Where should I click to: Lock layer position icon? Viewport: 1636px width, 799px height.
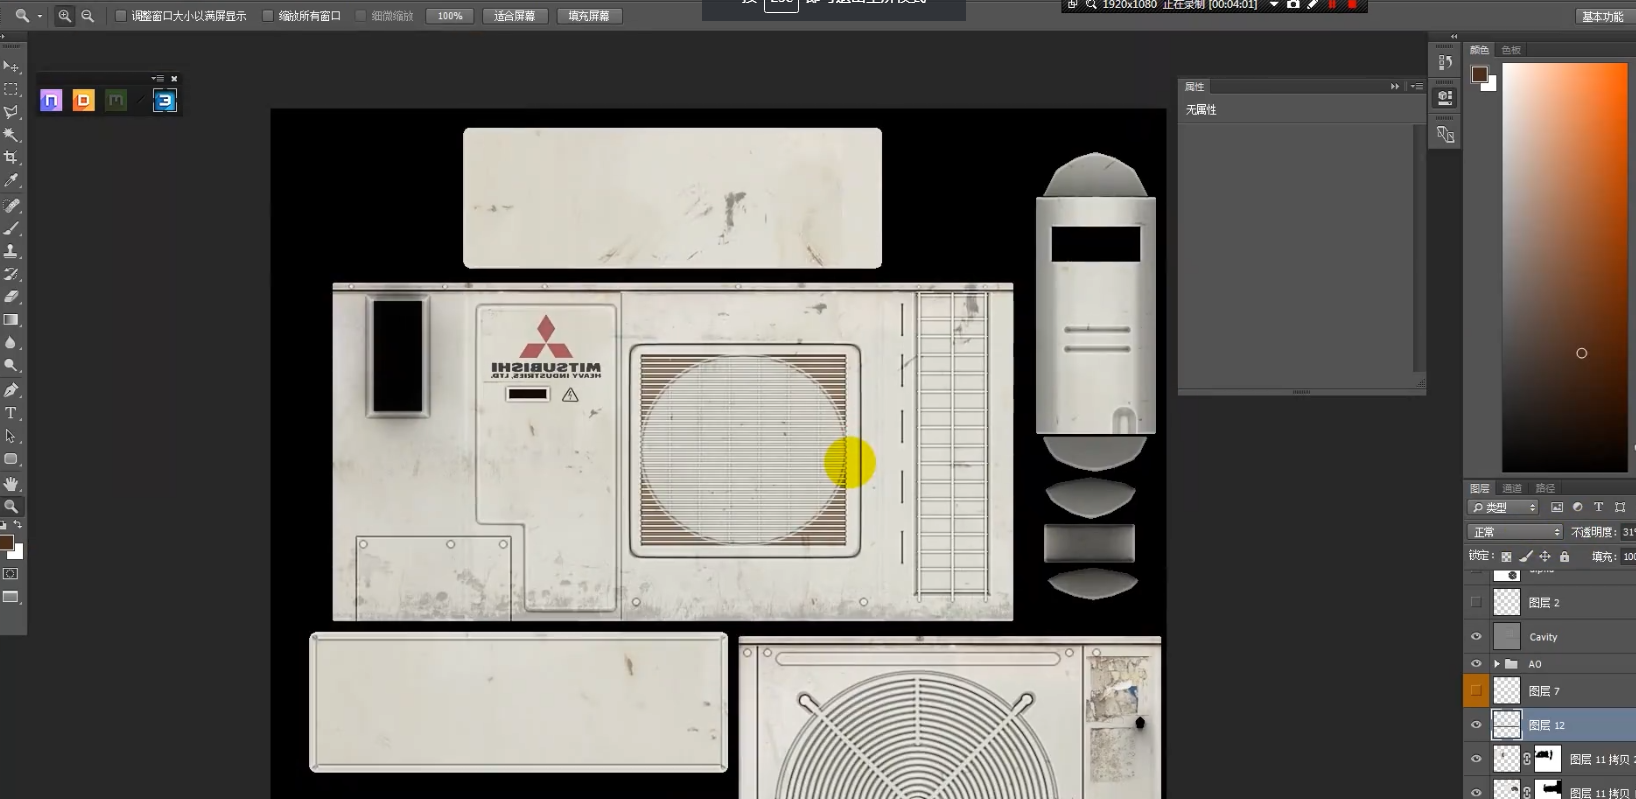pos(1545,557)
